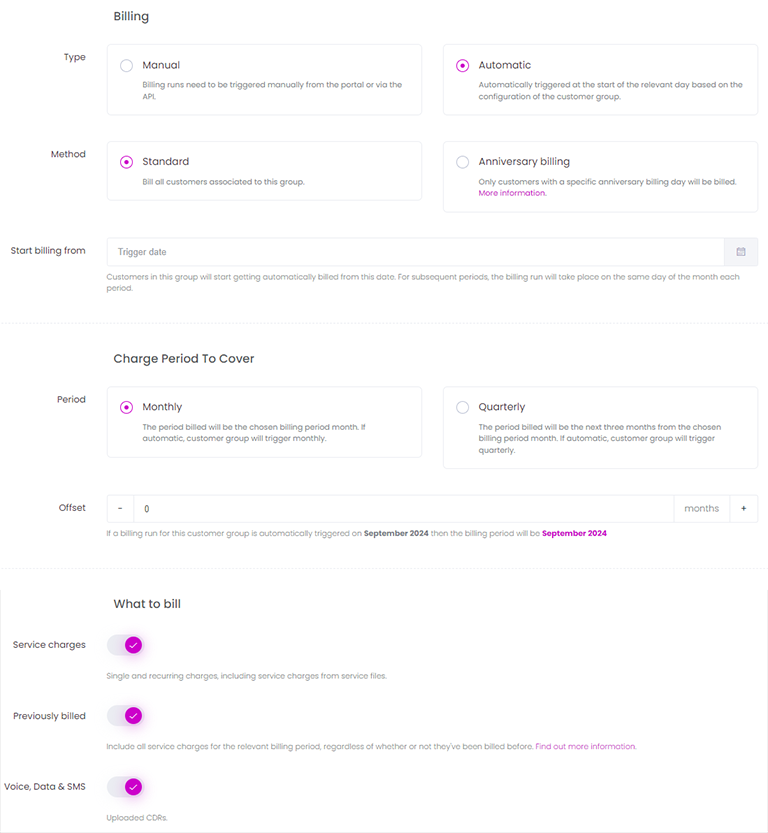Click the Quarterly option card description
Screen dimensions: 768x833
coord(600,438)
